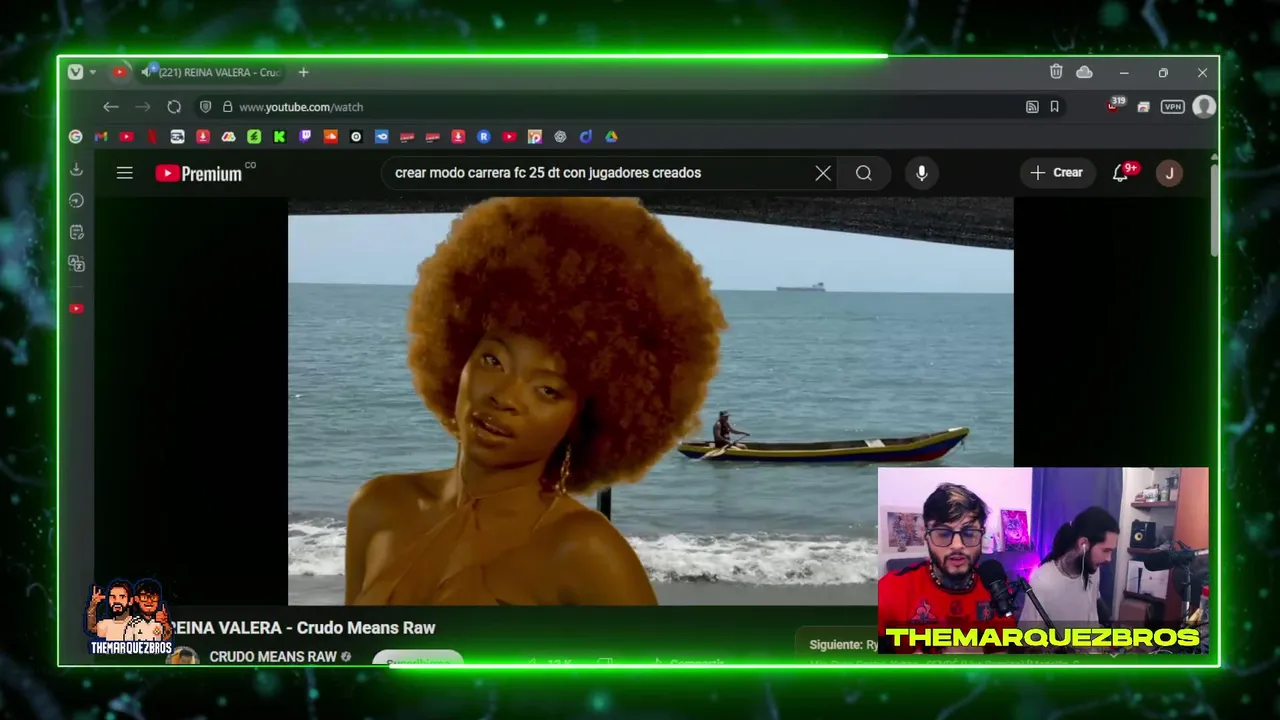The image size is (1280, 720).
Task: Mute the tab audio speaker icon
Action: pos(148,72)
